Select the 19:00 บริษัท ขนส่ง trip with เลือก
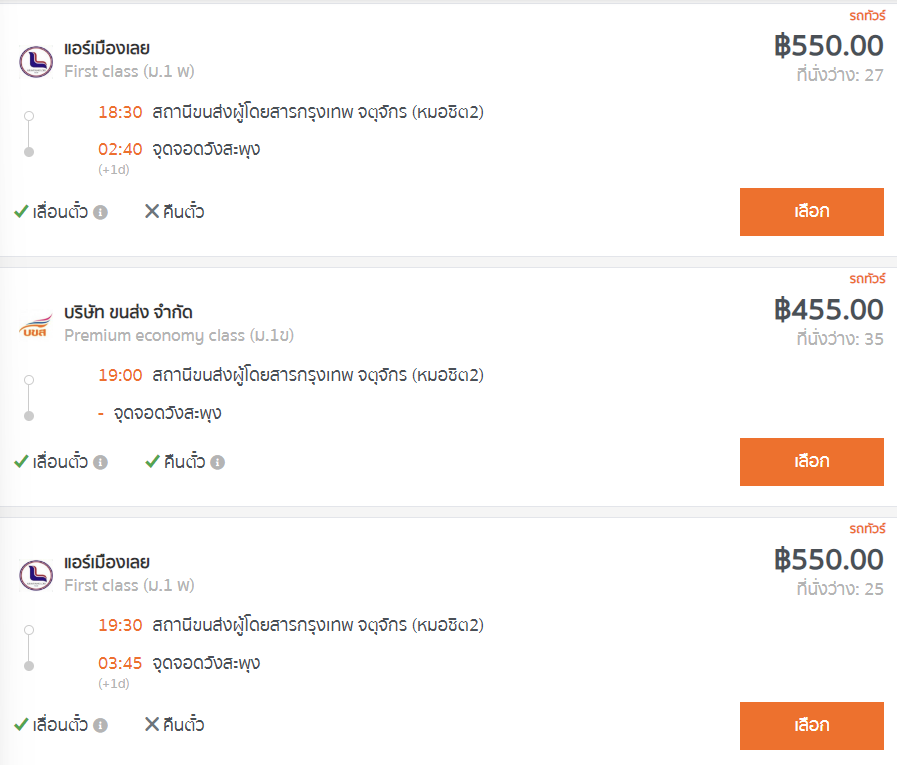Image resolution: width=897 pixels, height=765 pixels. (x=811, y=462)
